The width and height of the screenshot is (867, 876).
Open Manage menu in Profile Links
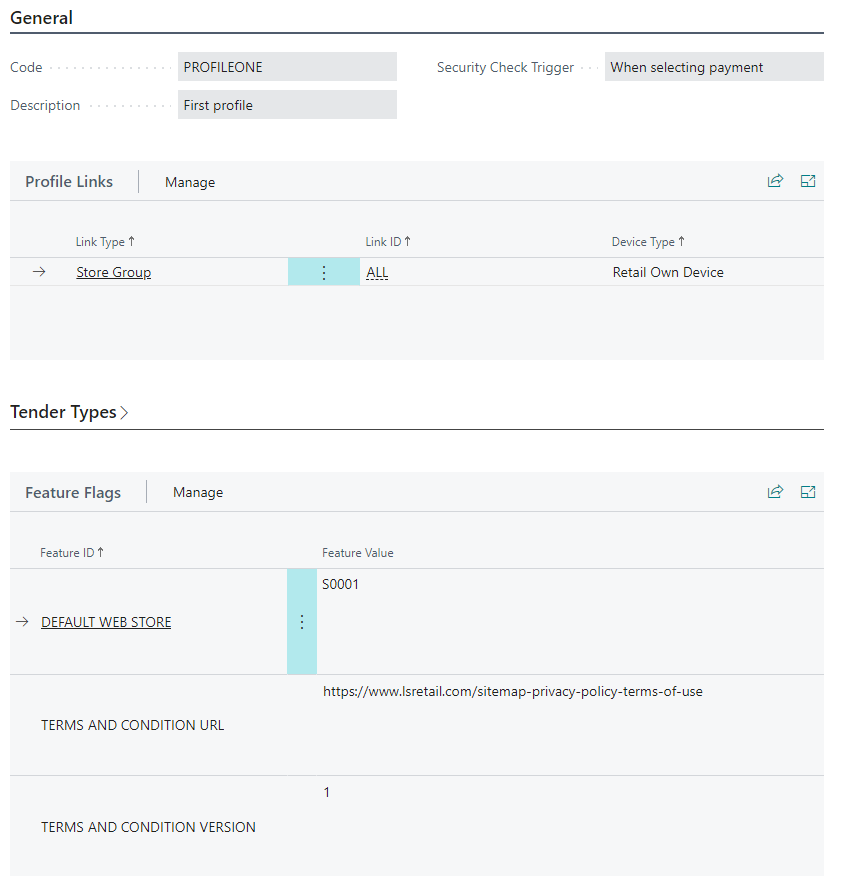[190, 182]
